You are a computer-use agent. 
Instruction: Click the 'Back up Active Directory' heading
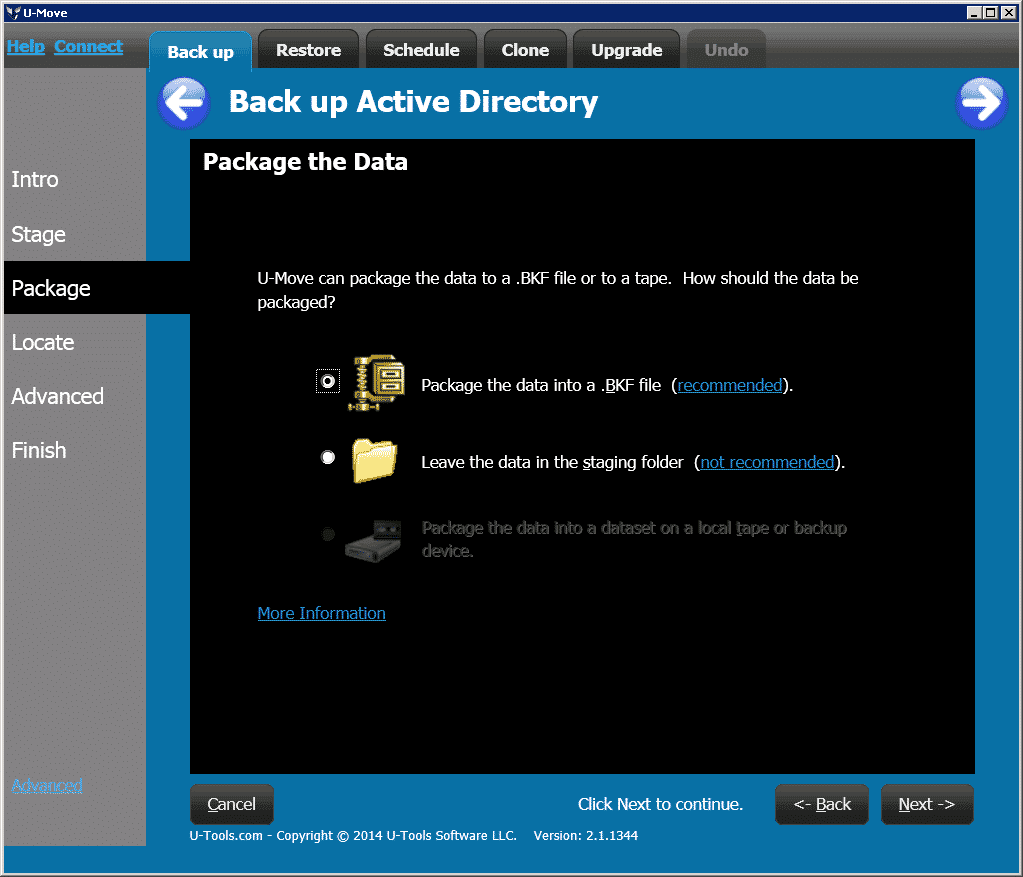(414, 102)
